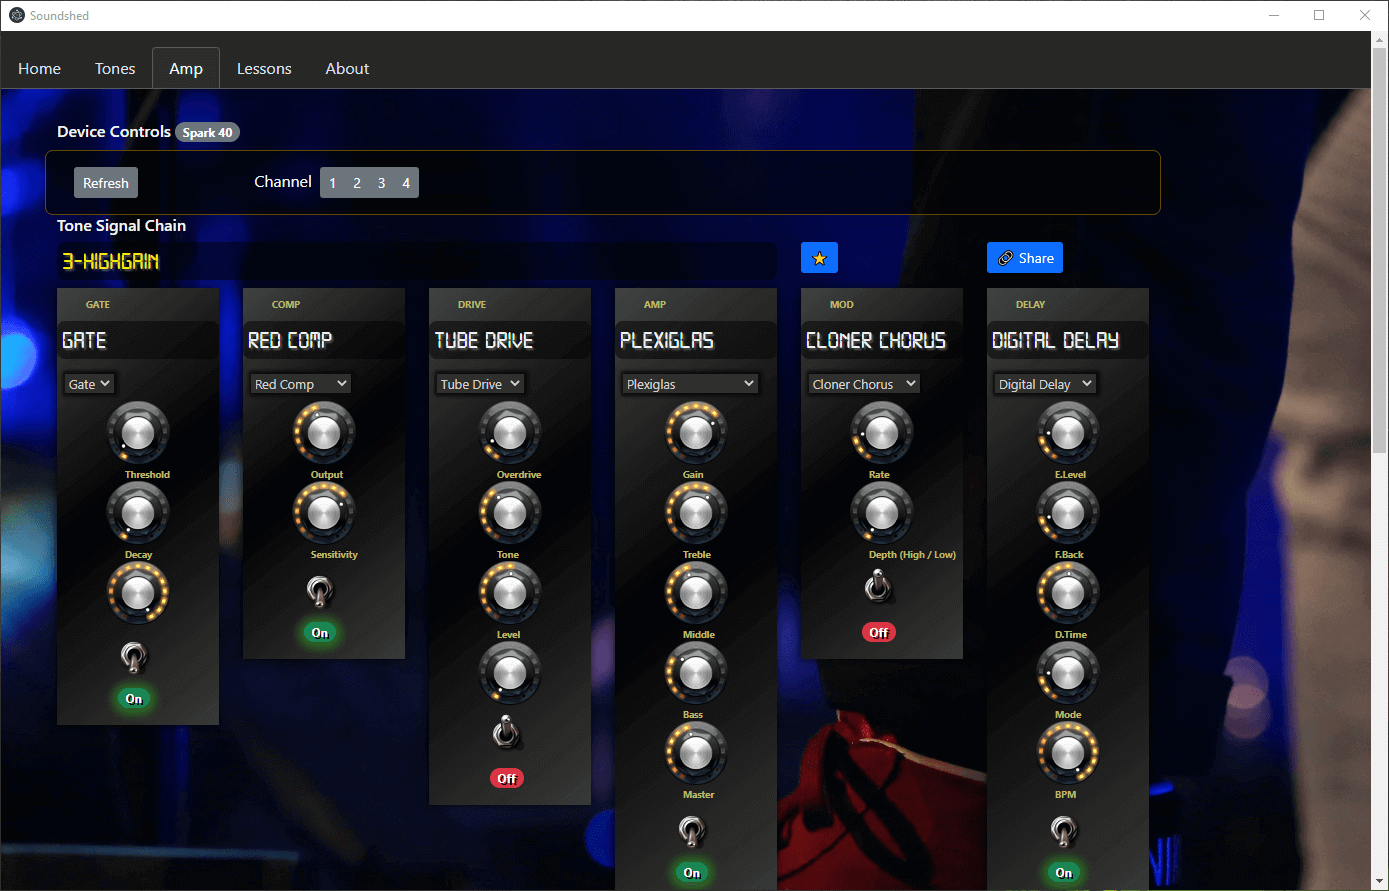The image size is (1389, 891).
Task: Flip the Red Comp toggle switch
Action: tap(320, 592)
